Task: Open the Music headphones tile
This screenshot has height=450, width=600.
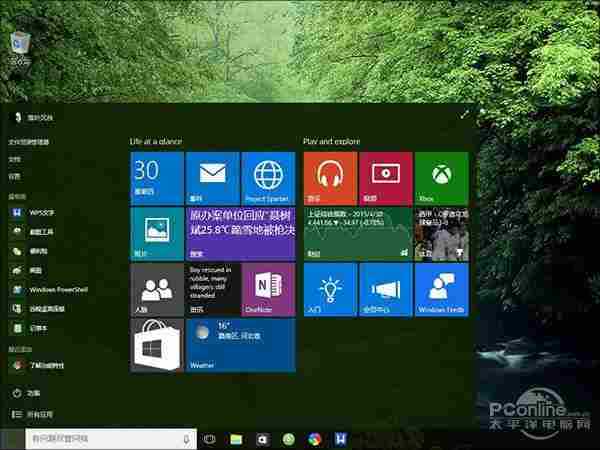Action: (x=329, y=178)
